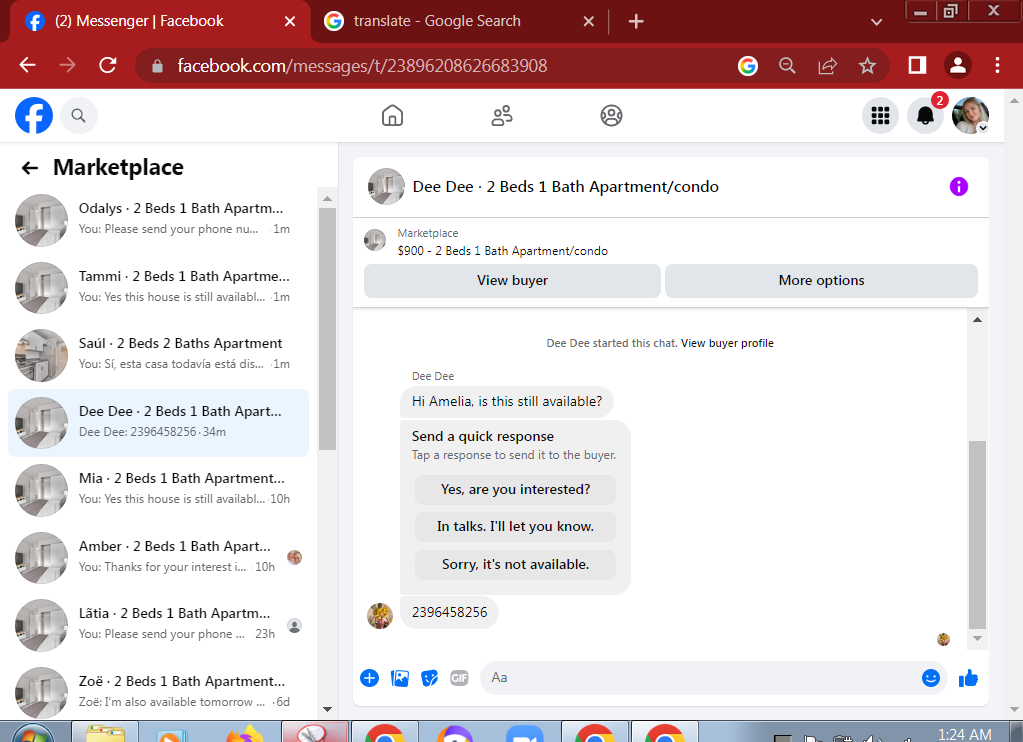Attach a photo with the image icon
The image size is (1023, 742).
tap(399, 678)
